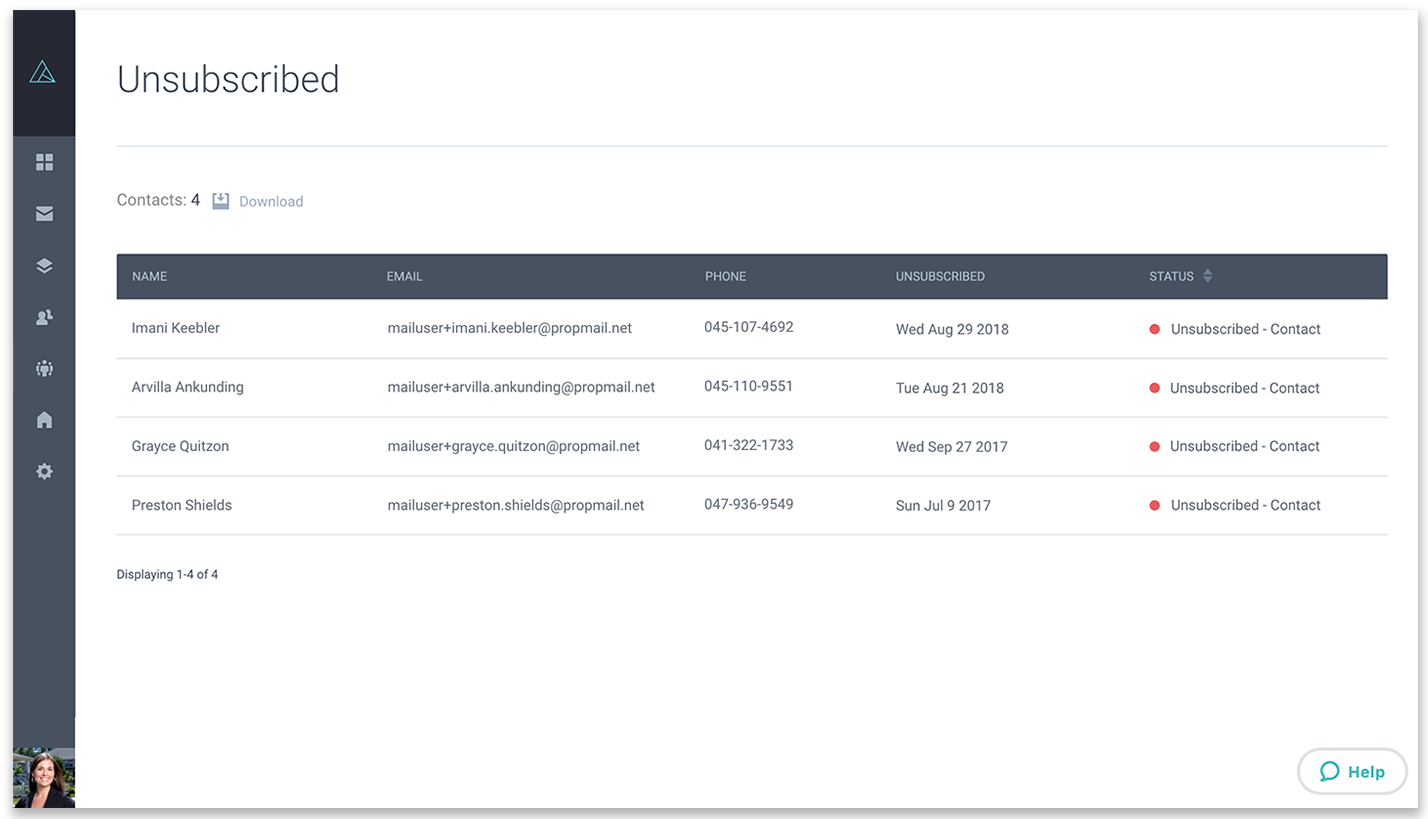Click email mailuser+arvilla.ankunding@propmail.net

click(x=521, y=387)
